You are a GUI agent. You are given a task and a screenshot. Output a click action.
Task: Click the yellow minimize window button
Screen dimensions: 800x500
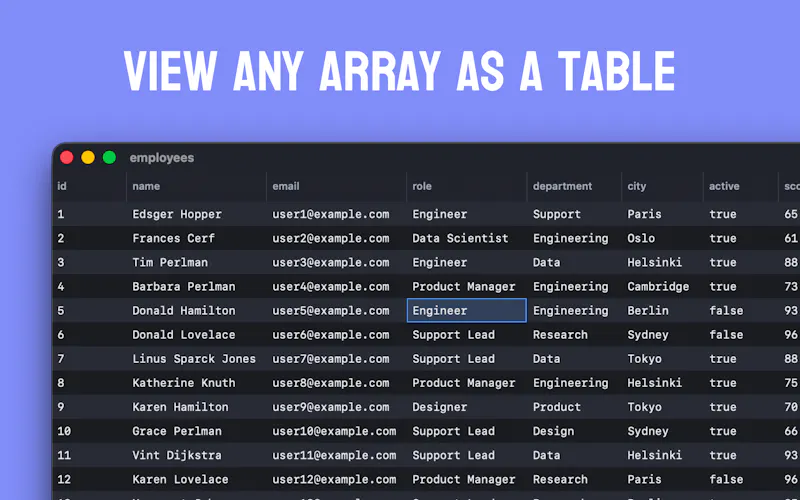88,158
